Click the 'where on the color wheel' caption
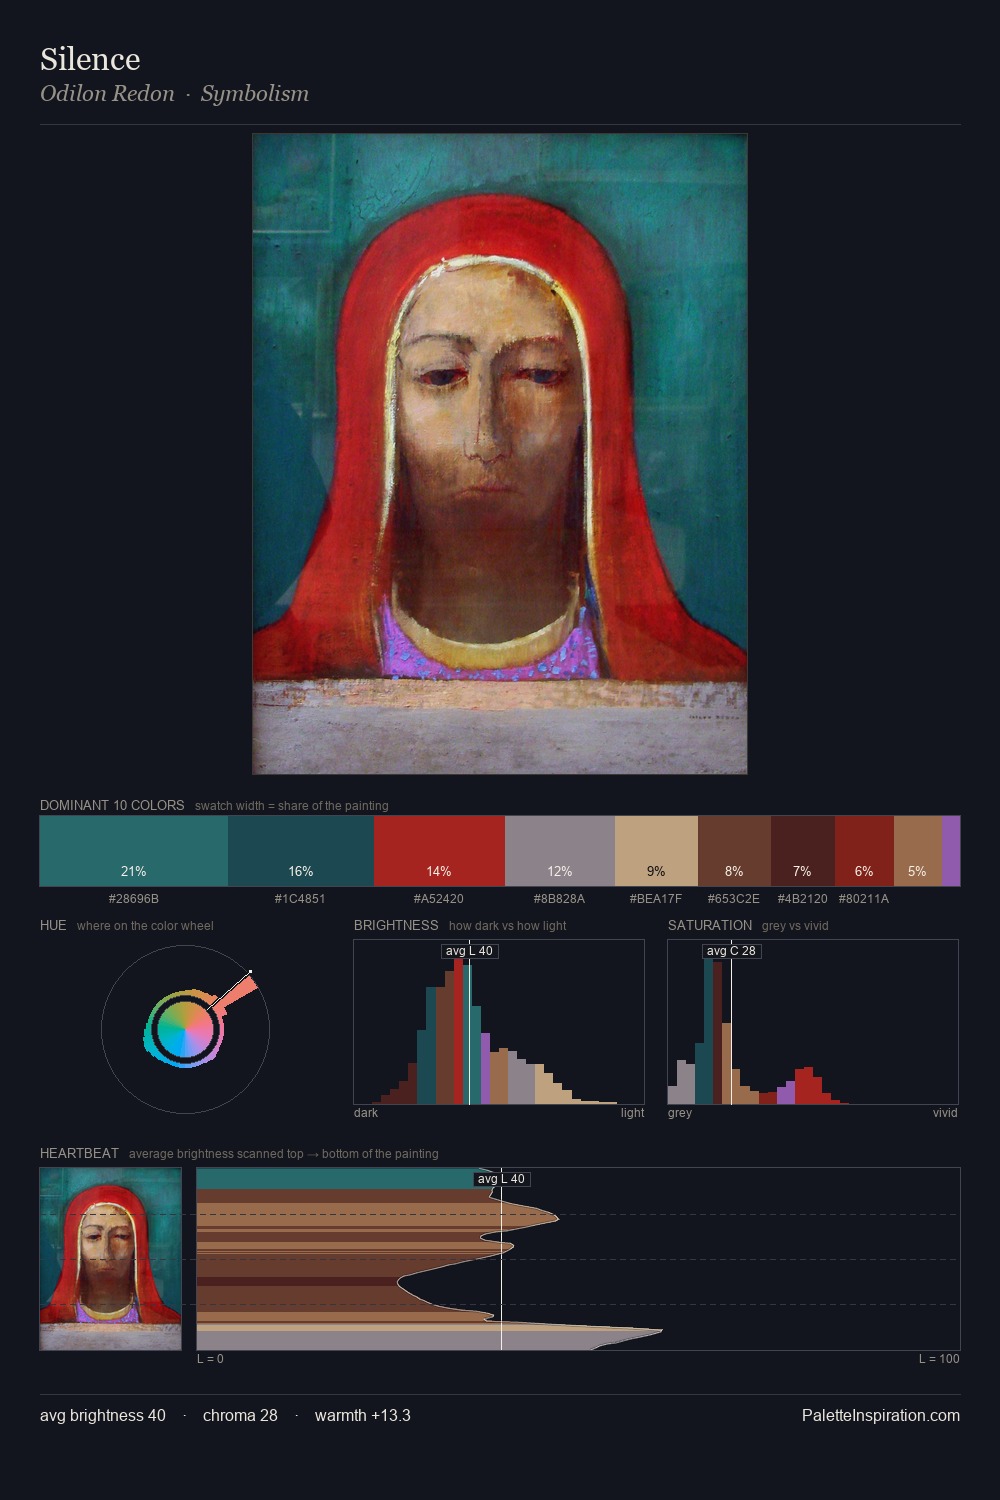The image size is (1000, 1500). pyautogui.click(x=145, y=926)
